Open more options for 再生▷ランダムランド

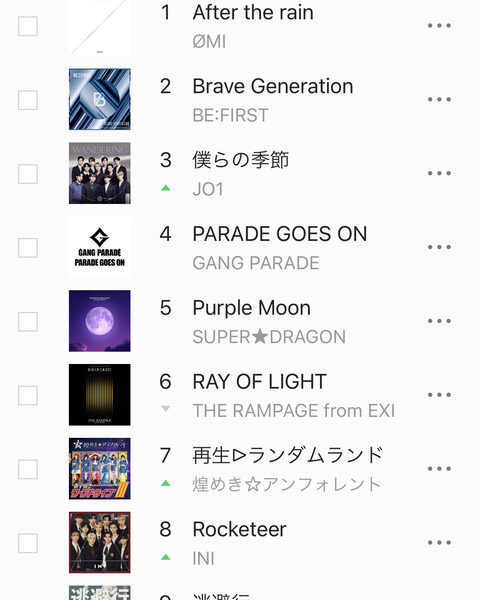click(x=439, y=469)
